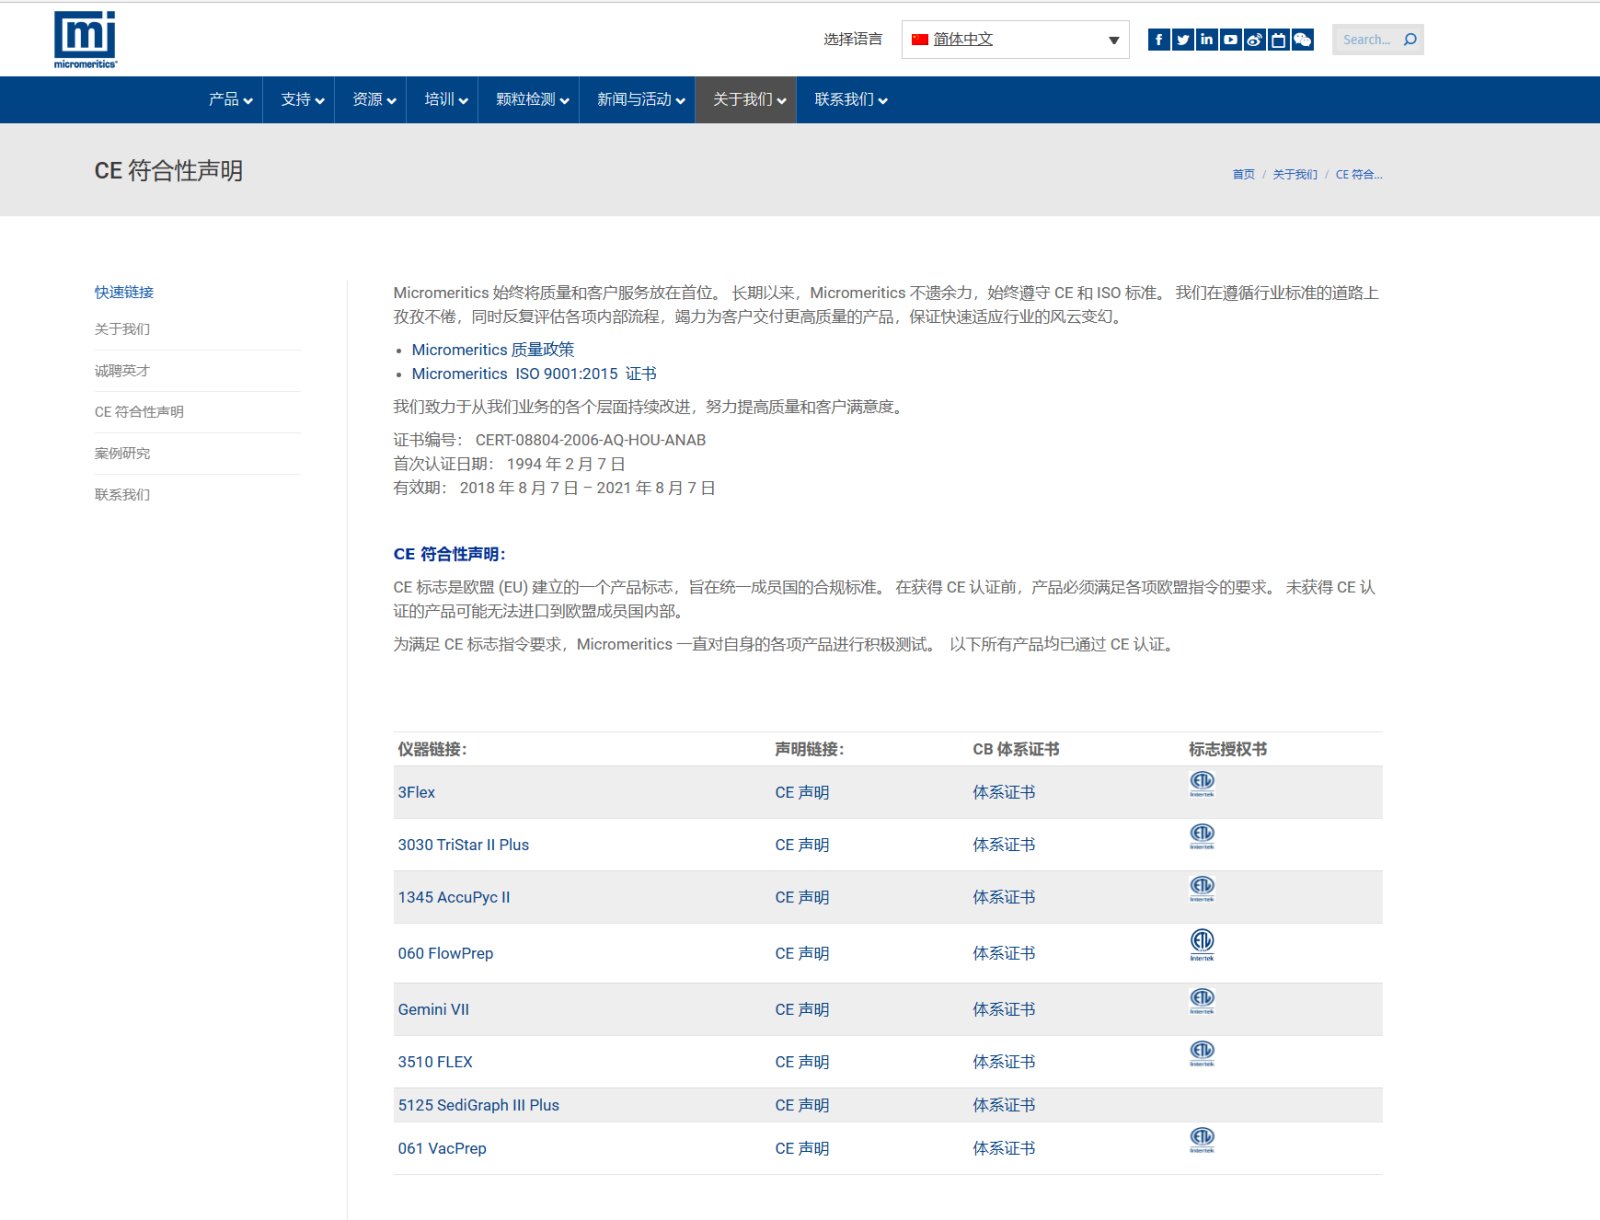
Task: Open the ETL mark for 3Flex
Action: coord(1201,783)
